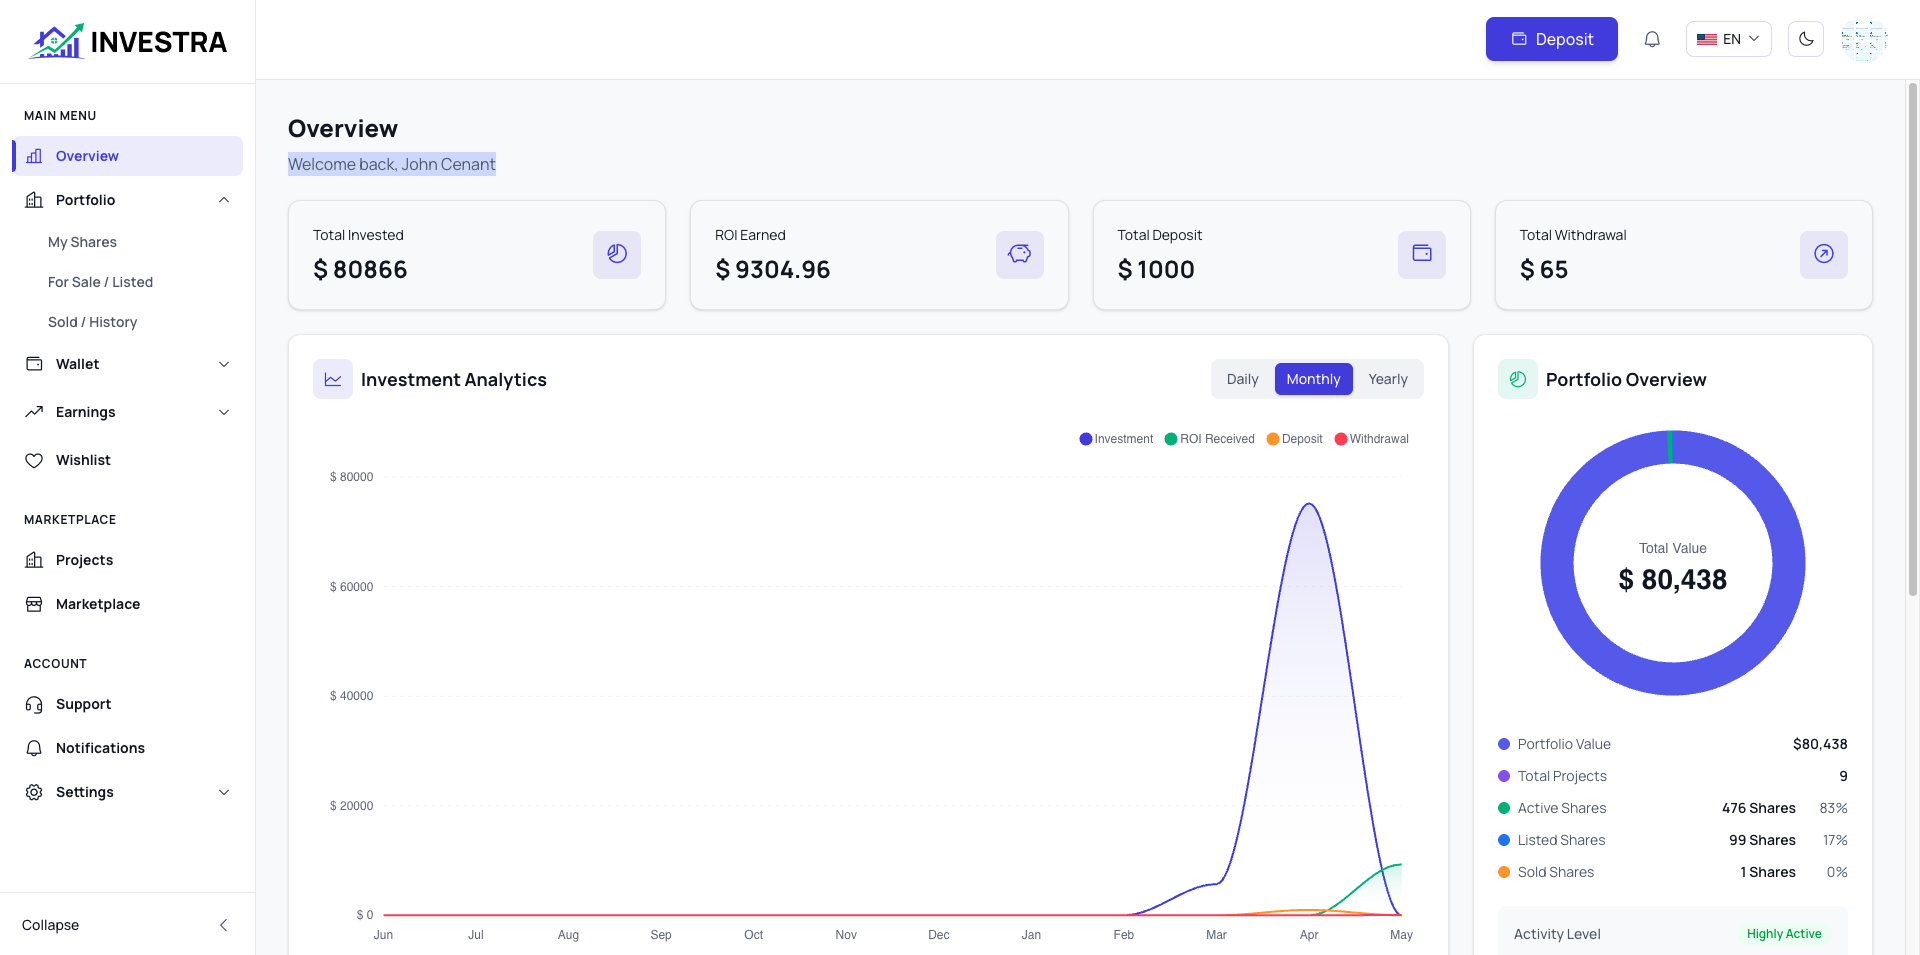The image size is (1920, 955).
Task: Toggle the Deposit legend series
Action: pos(1294,439)
